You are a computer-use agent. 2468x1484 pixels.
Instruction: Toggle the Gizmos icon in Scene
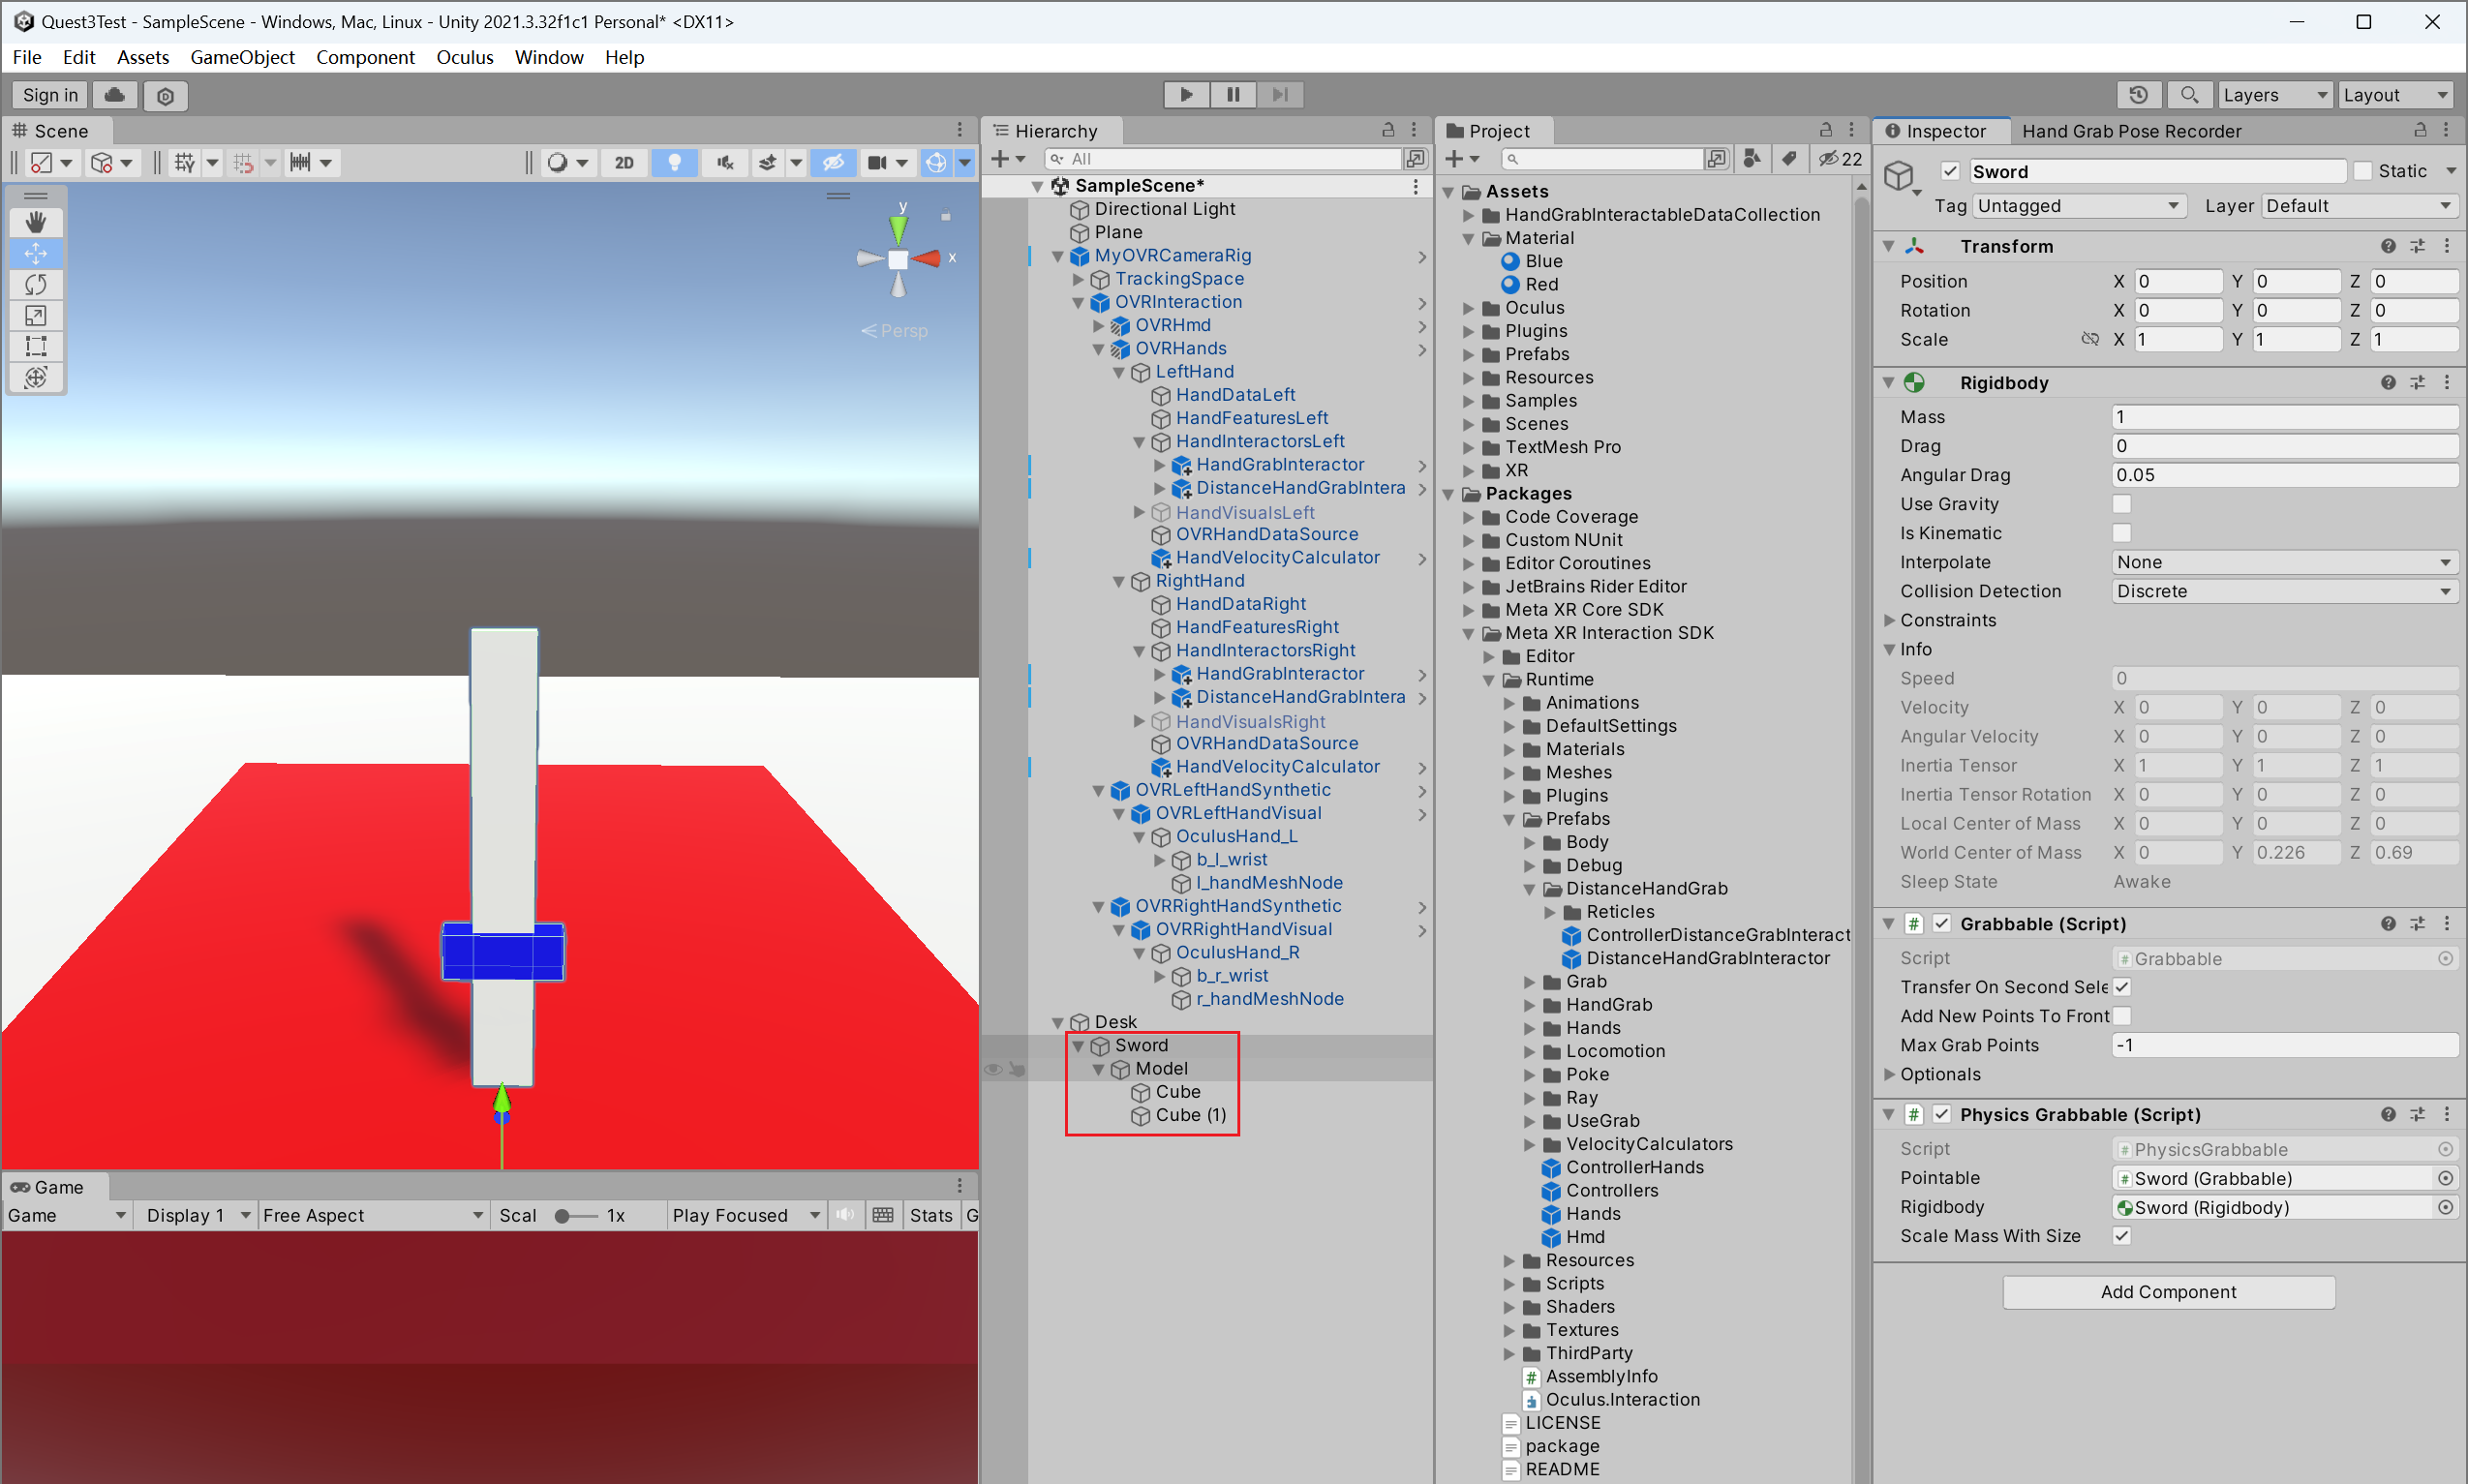(936, 162)
